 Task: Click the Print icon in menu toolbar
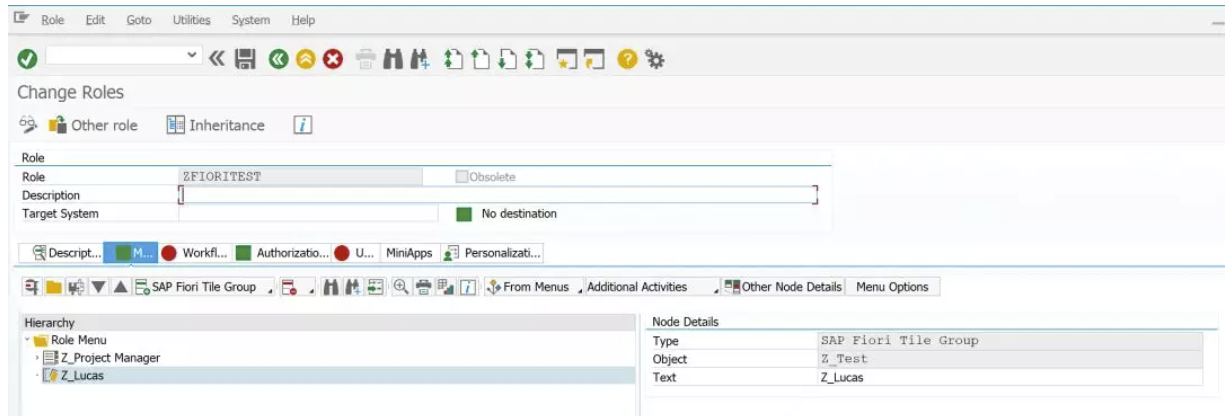click(424, 287)
